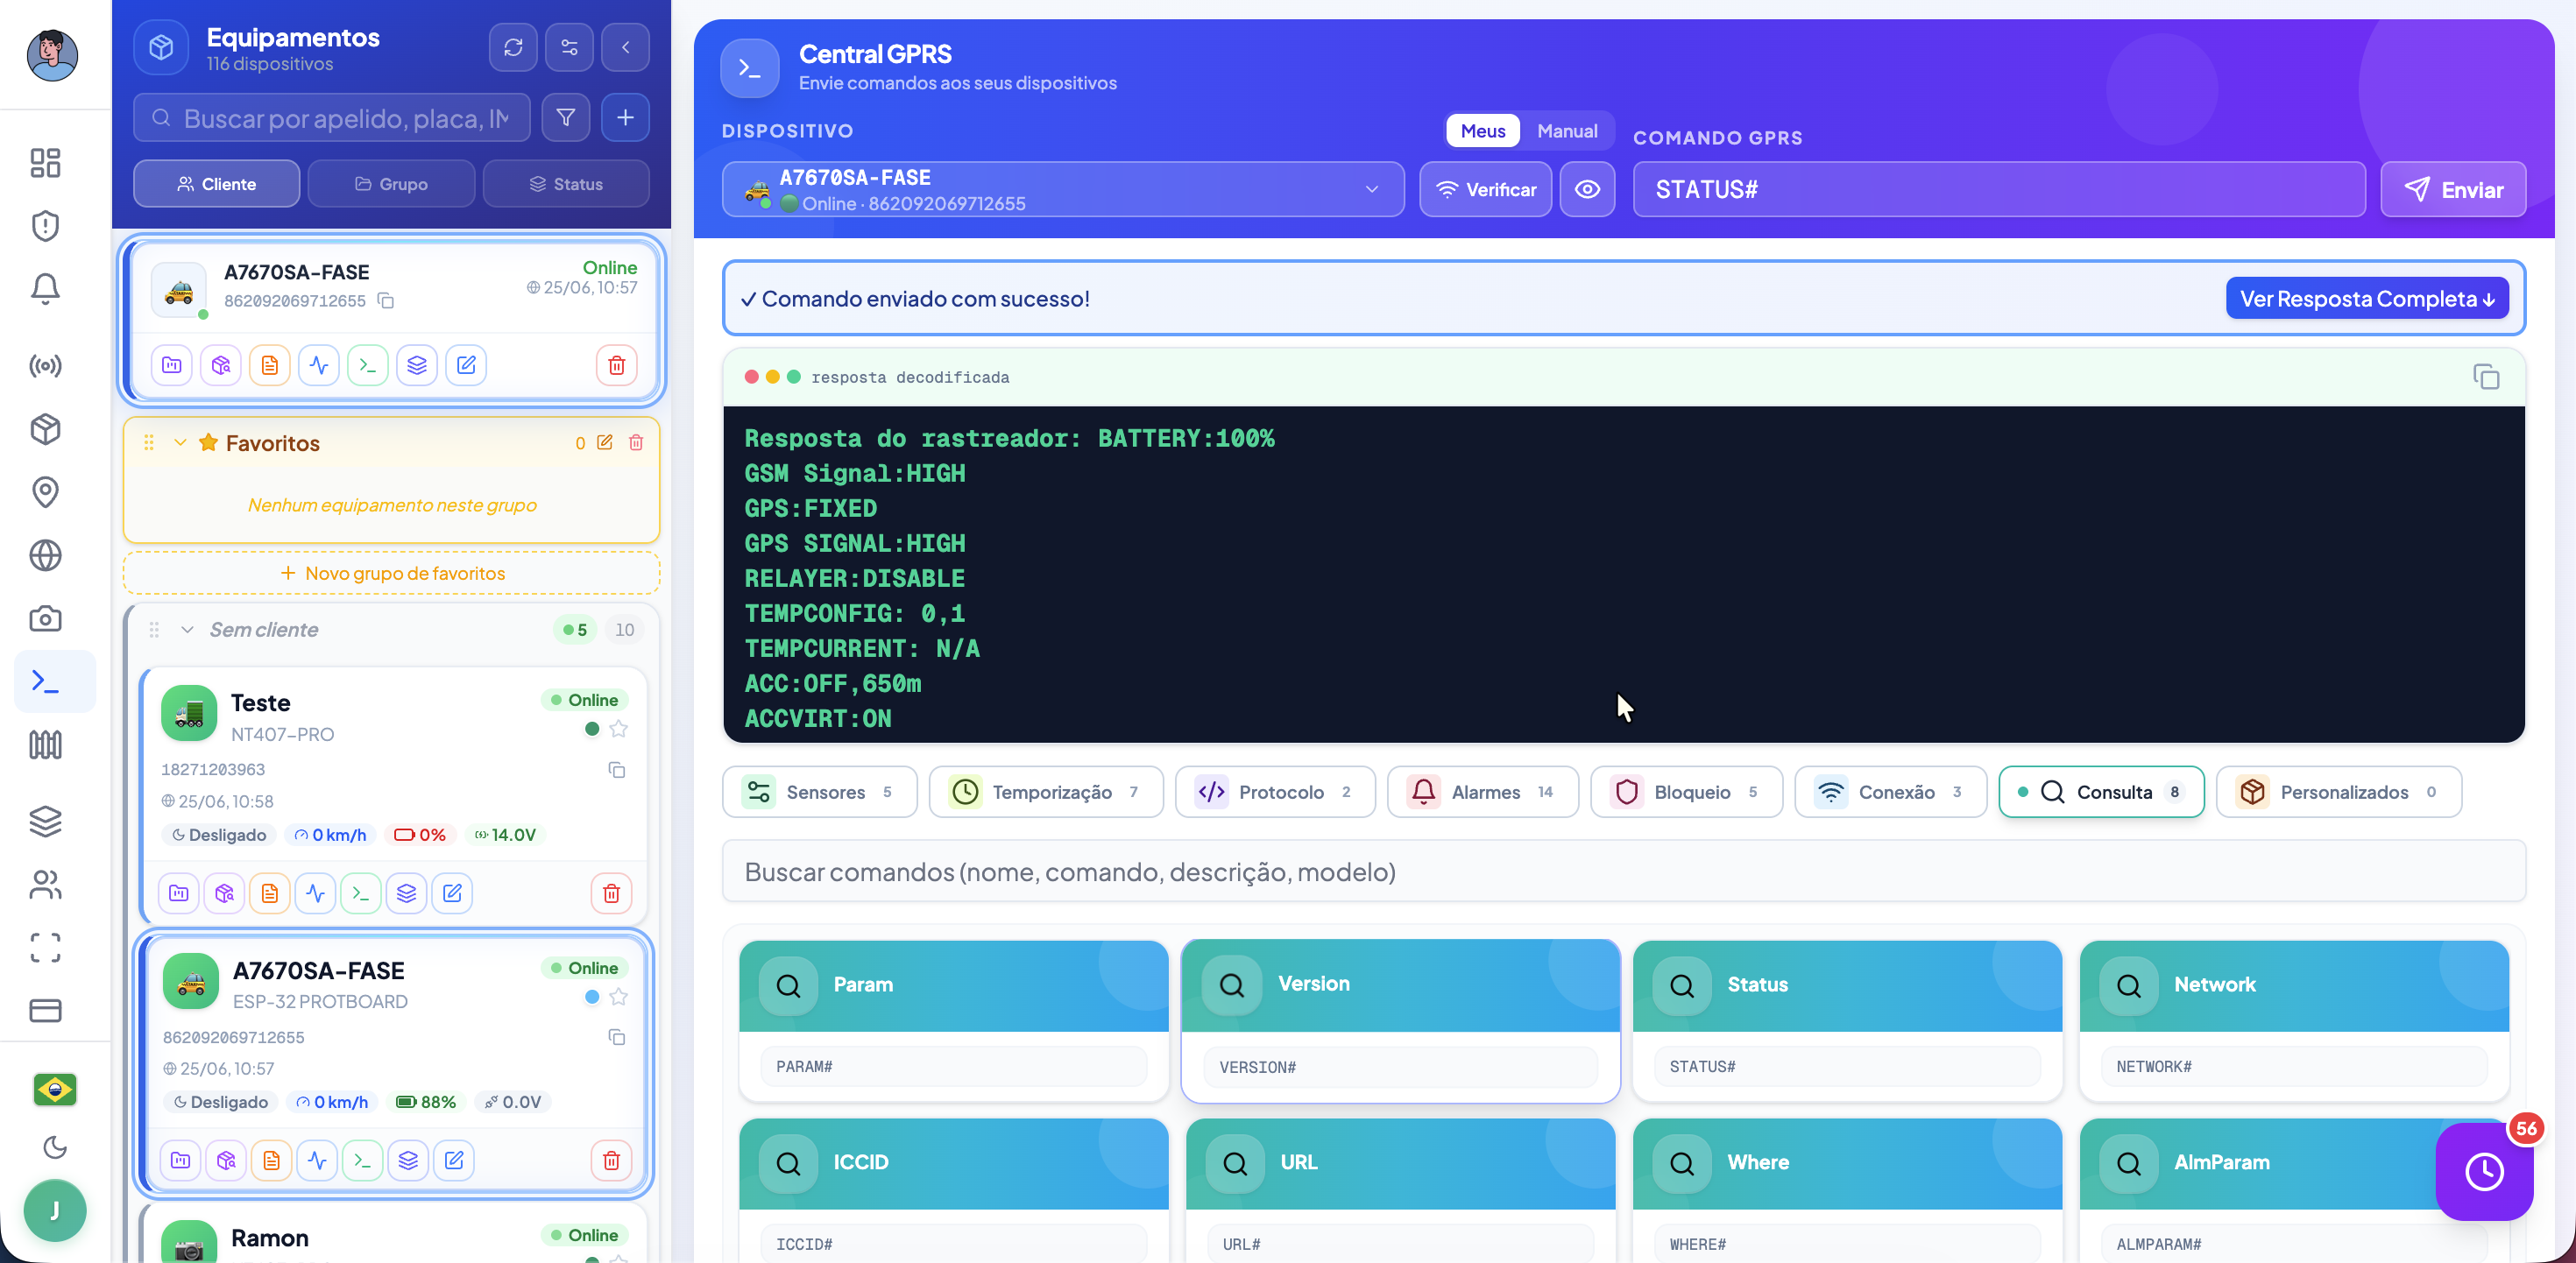This screenshot has width=2576, height=1263.
Task: Collapse the Favoritos group
Action: (x=180, y=443)
